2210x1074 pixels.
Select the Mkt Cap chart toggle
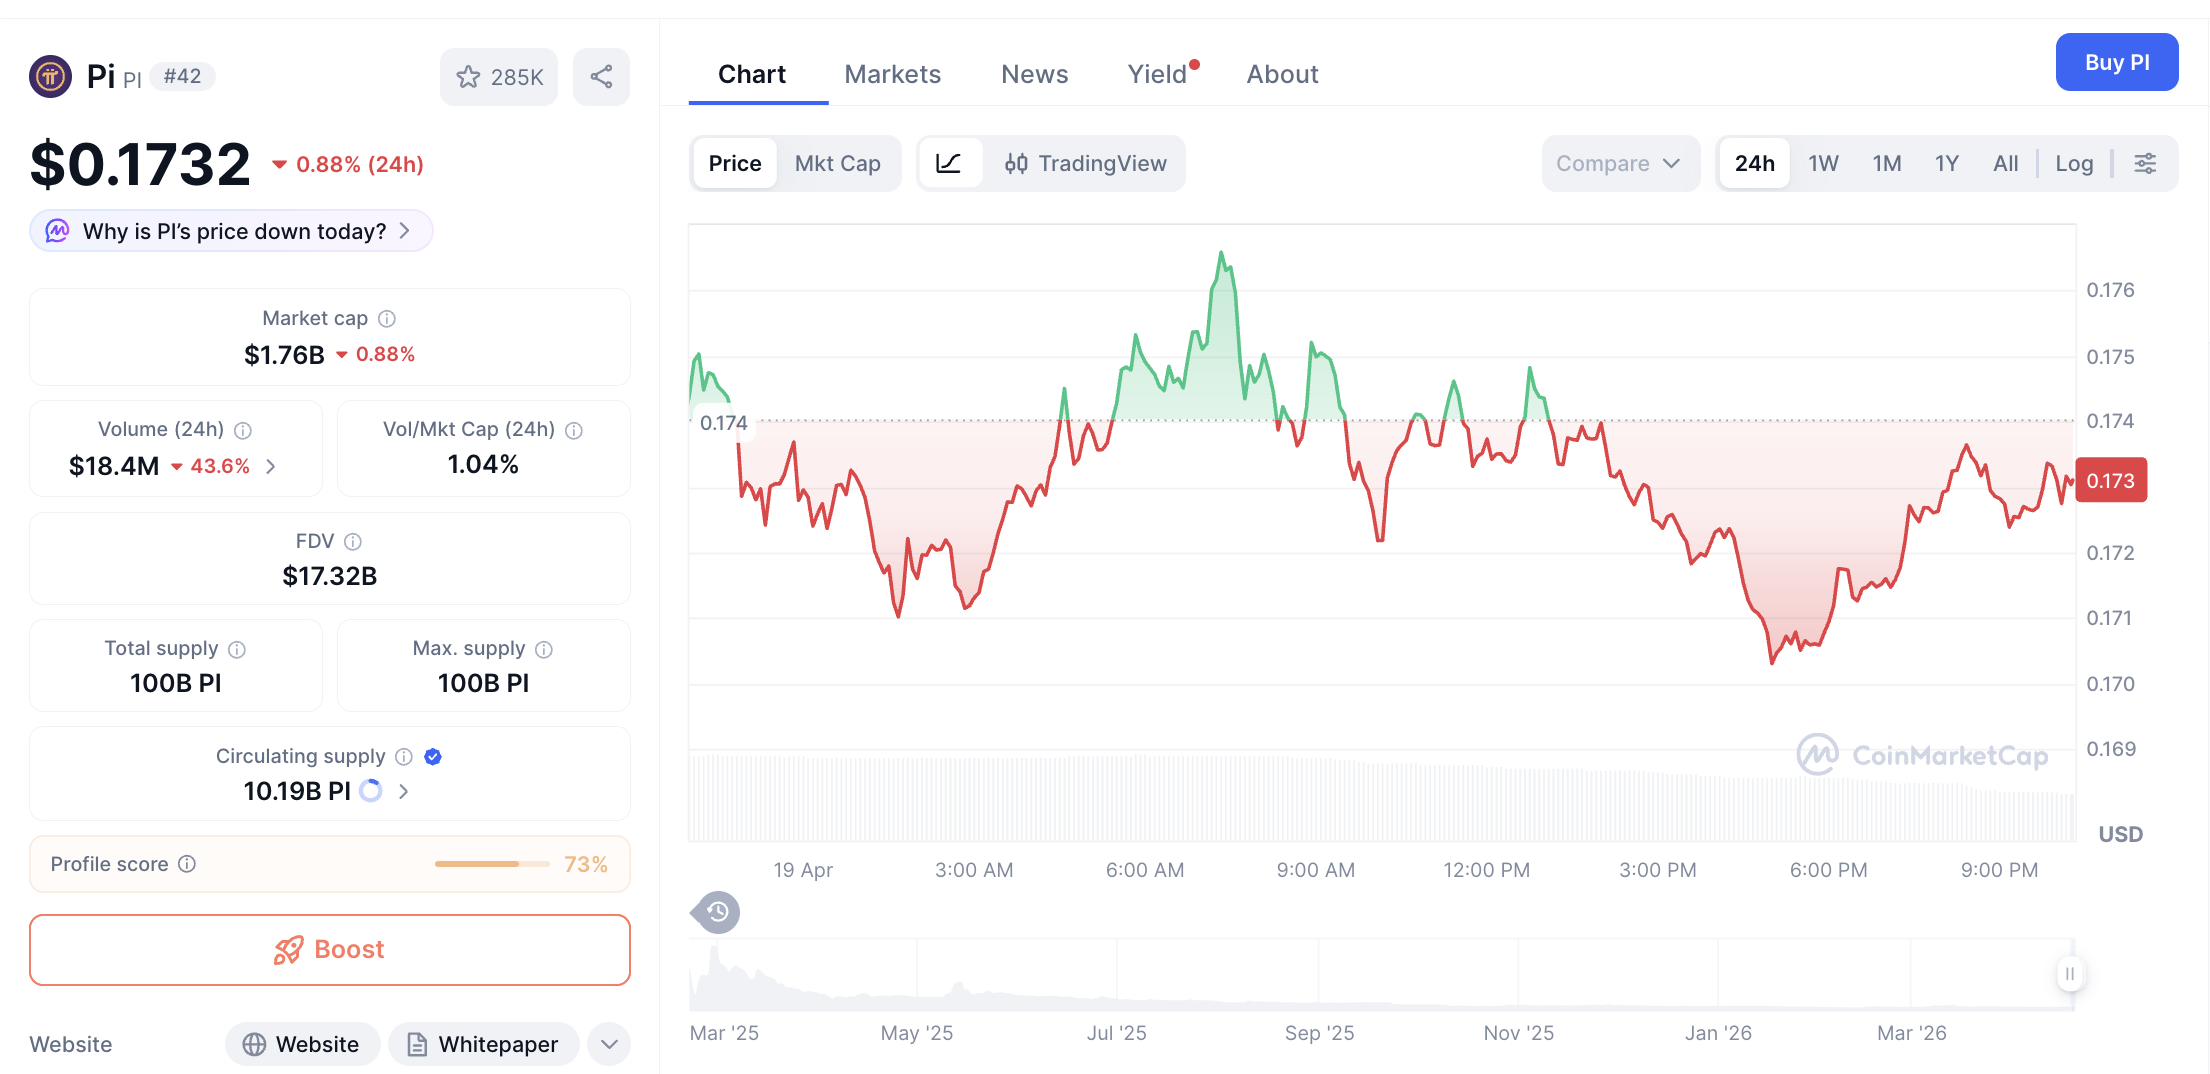838,163
